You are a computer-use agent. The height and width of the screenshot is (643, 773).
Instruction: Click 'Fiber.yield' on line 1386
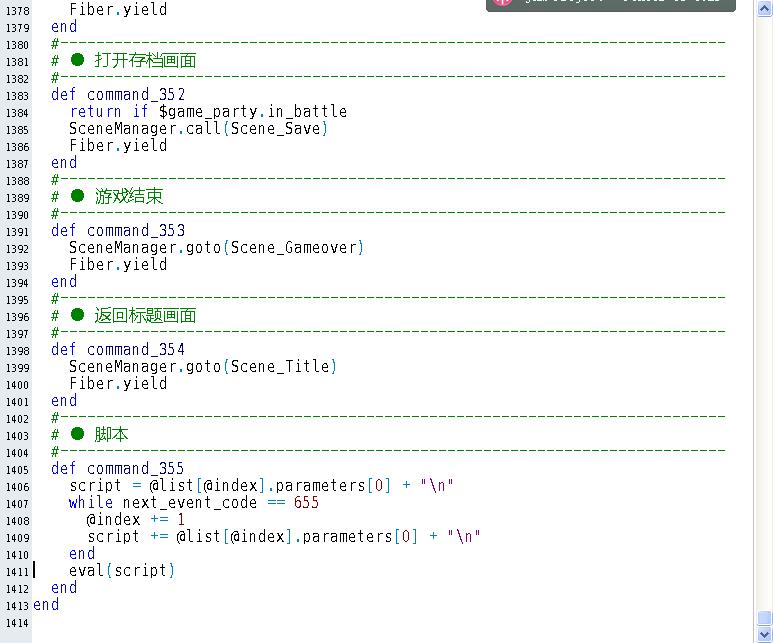(118, 145)
